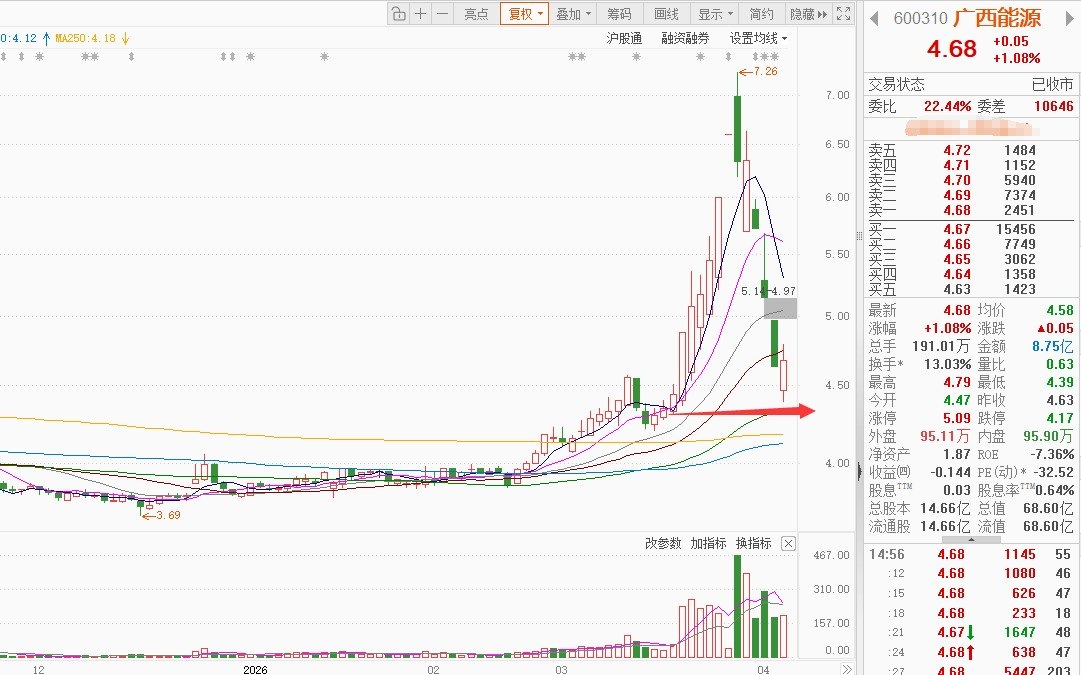
Task: Click stock code 600310
Action: pyautogui.click(x=920, y=19)
